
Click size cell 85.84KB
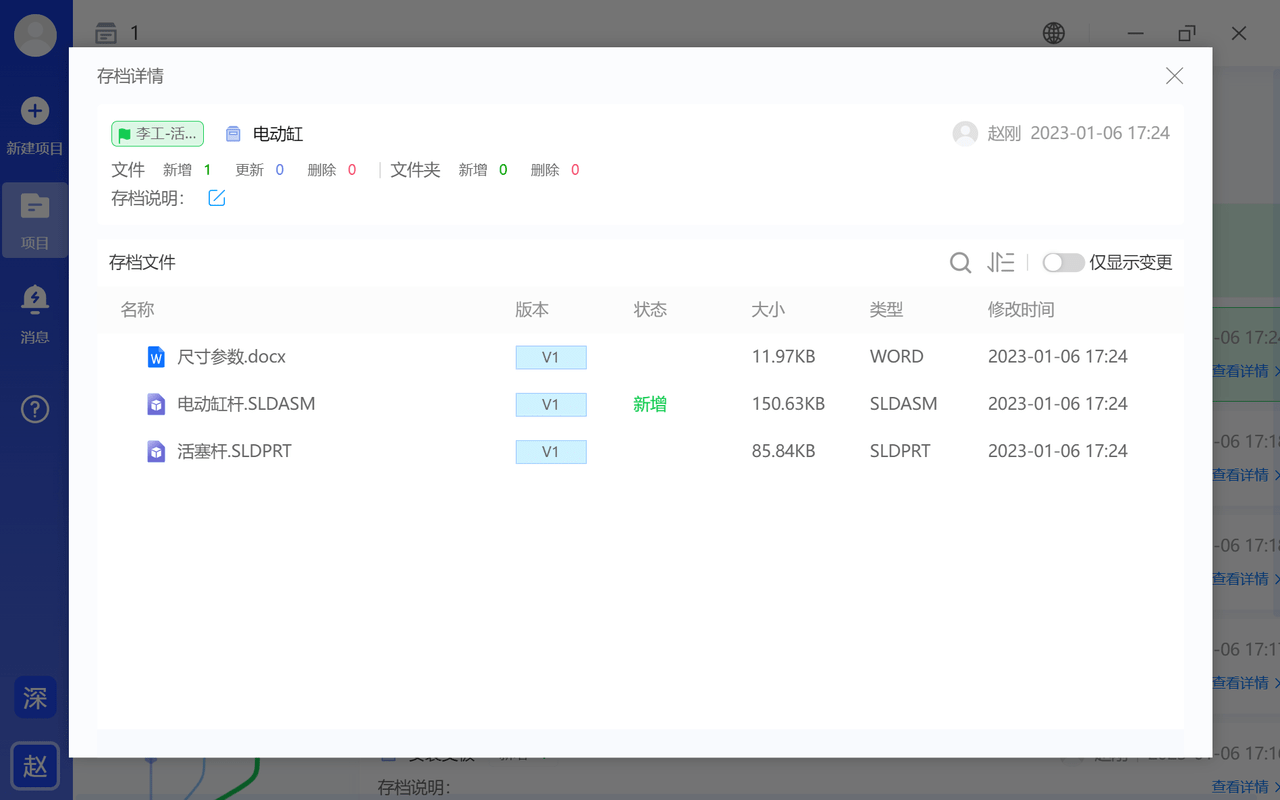(783, 451)
